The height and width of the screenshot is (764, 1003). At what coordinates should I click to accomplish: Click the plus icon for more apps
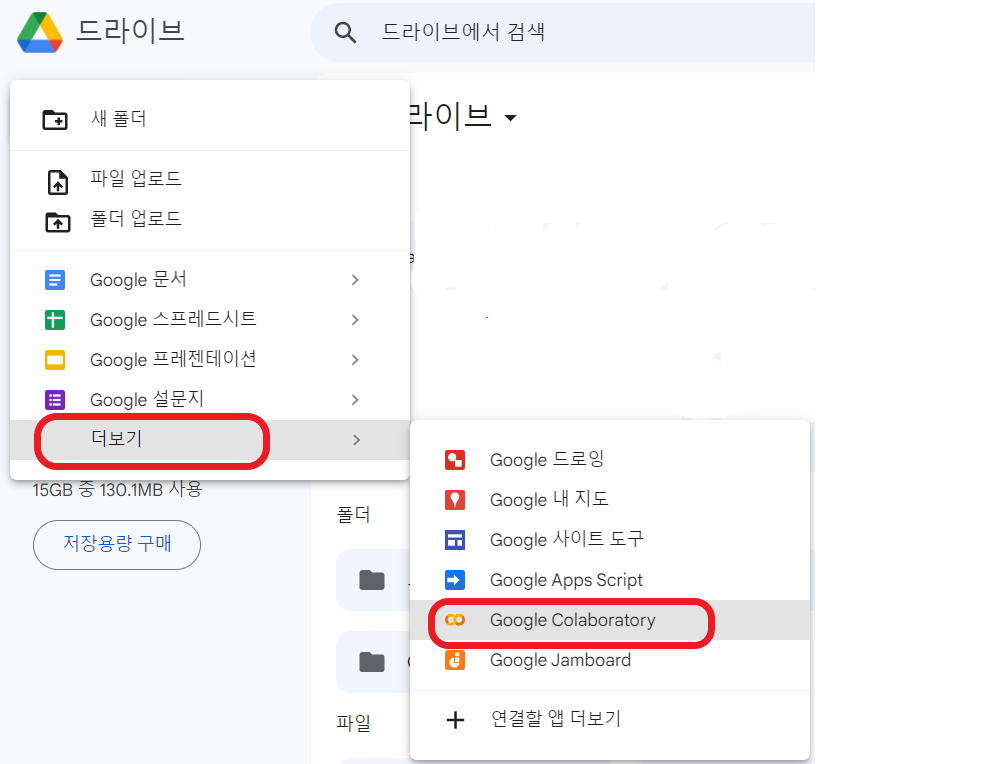point(455,720)
